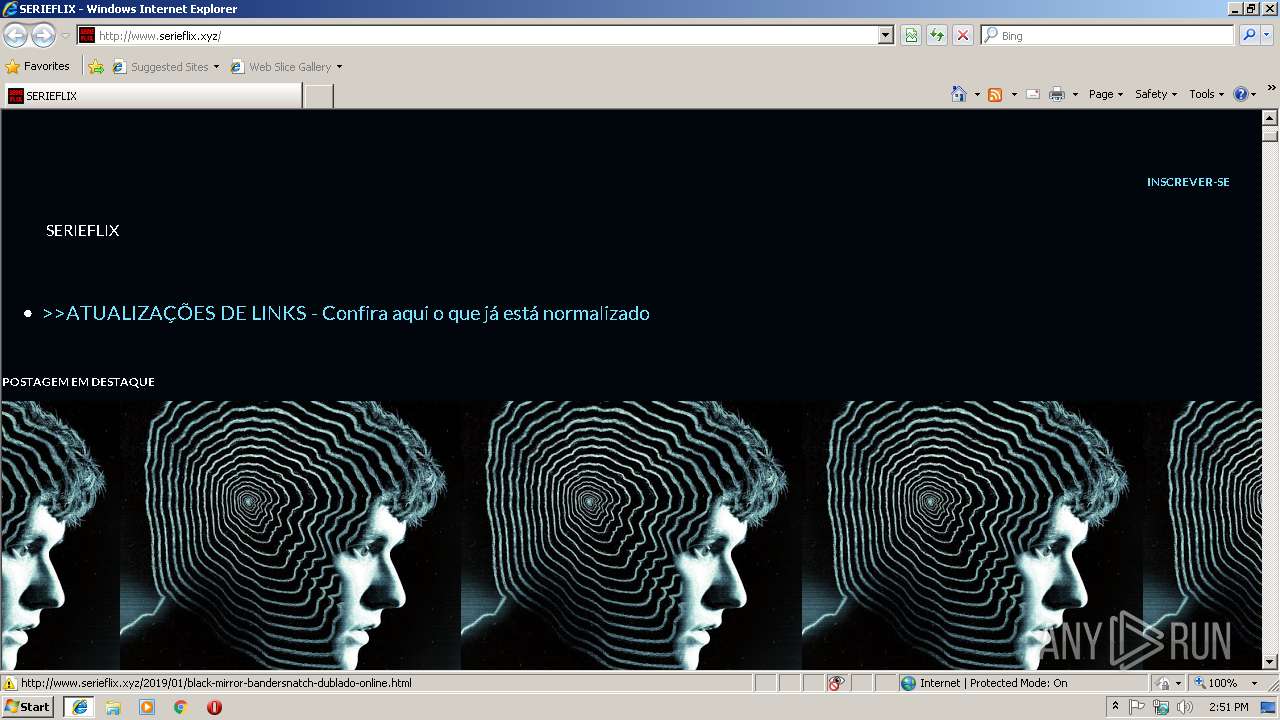Click the network tray icon
The width and height of the screenshot is (1280, 720).
coord(1161,707)
